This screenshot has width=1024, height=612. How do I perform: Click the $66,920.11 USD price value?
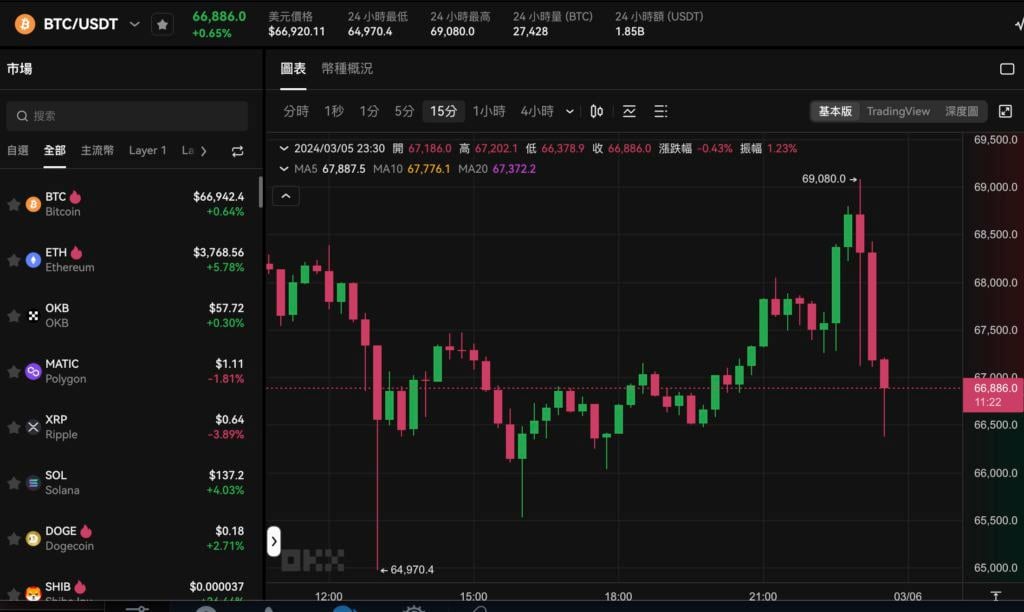pyautogui.click(x=296, y=31)
